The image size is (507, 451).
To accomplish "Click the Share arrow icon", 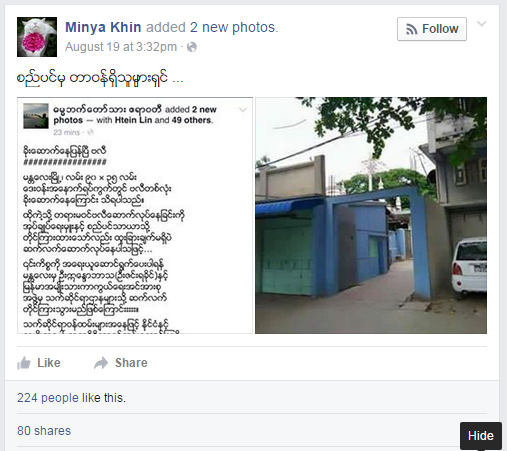I will pyautogui.click(x=101, y=363).
